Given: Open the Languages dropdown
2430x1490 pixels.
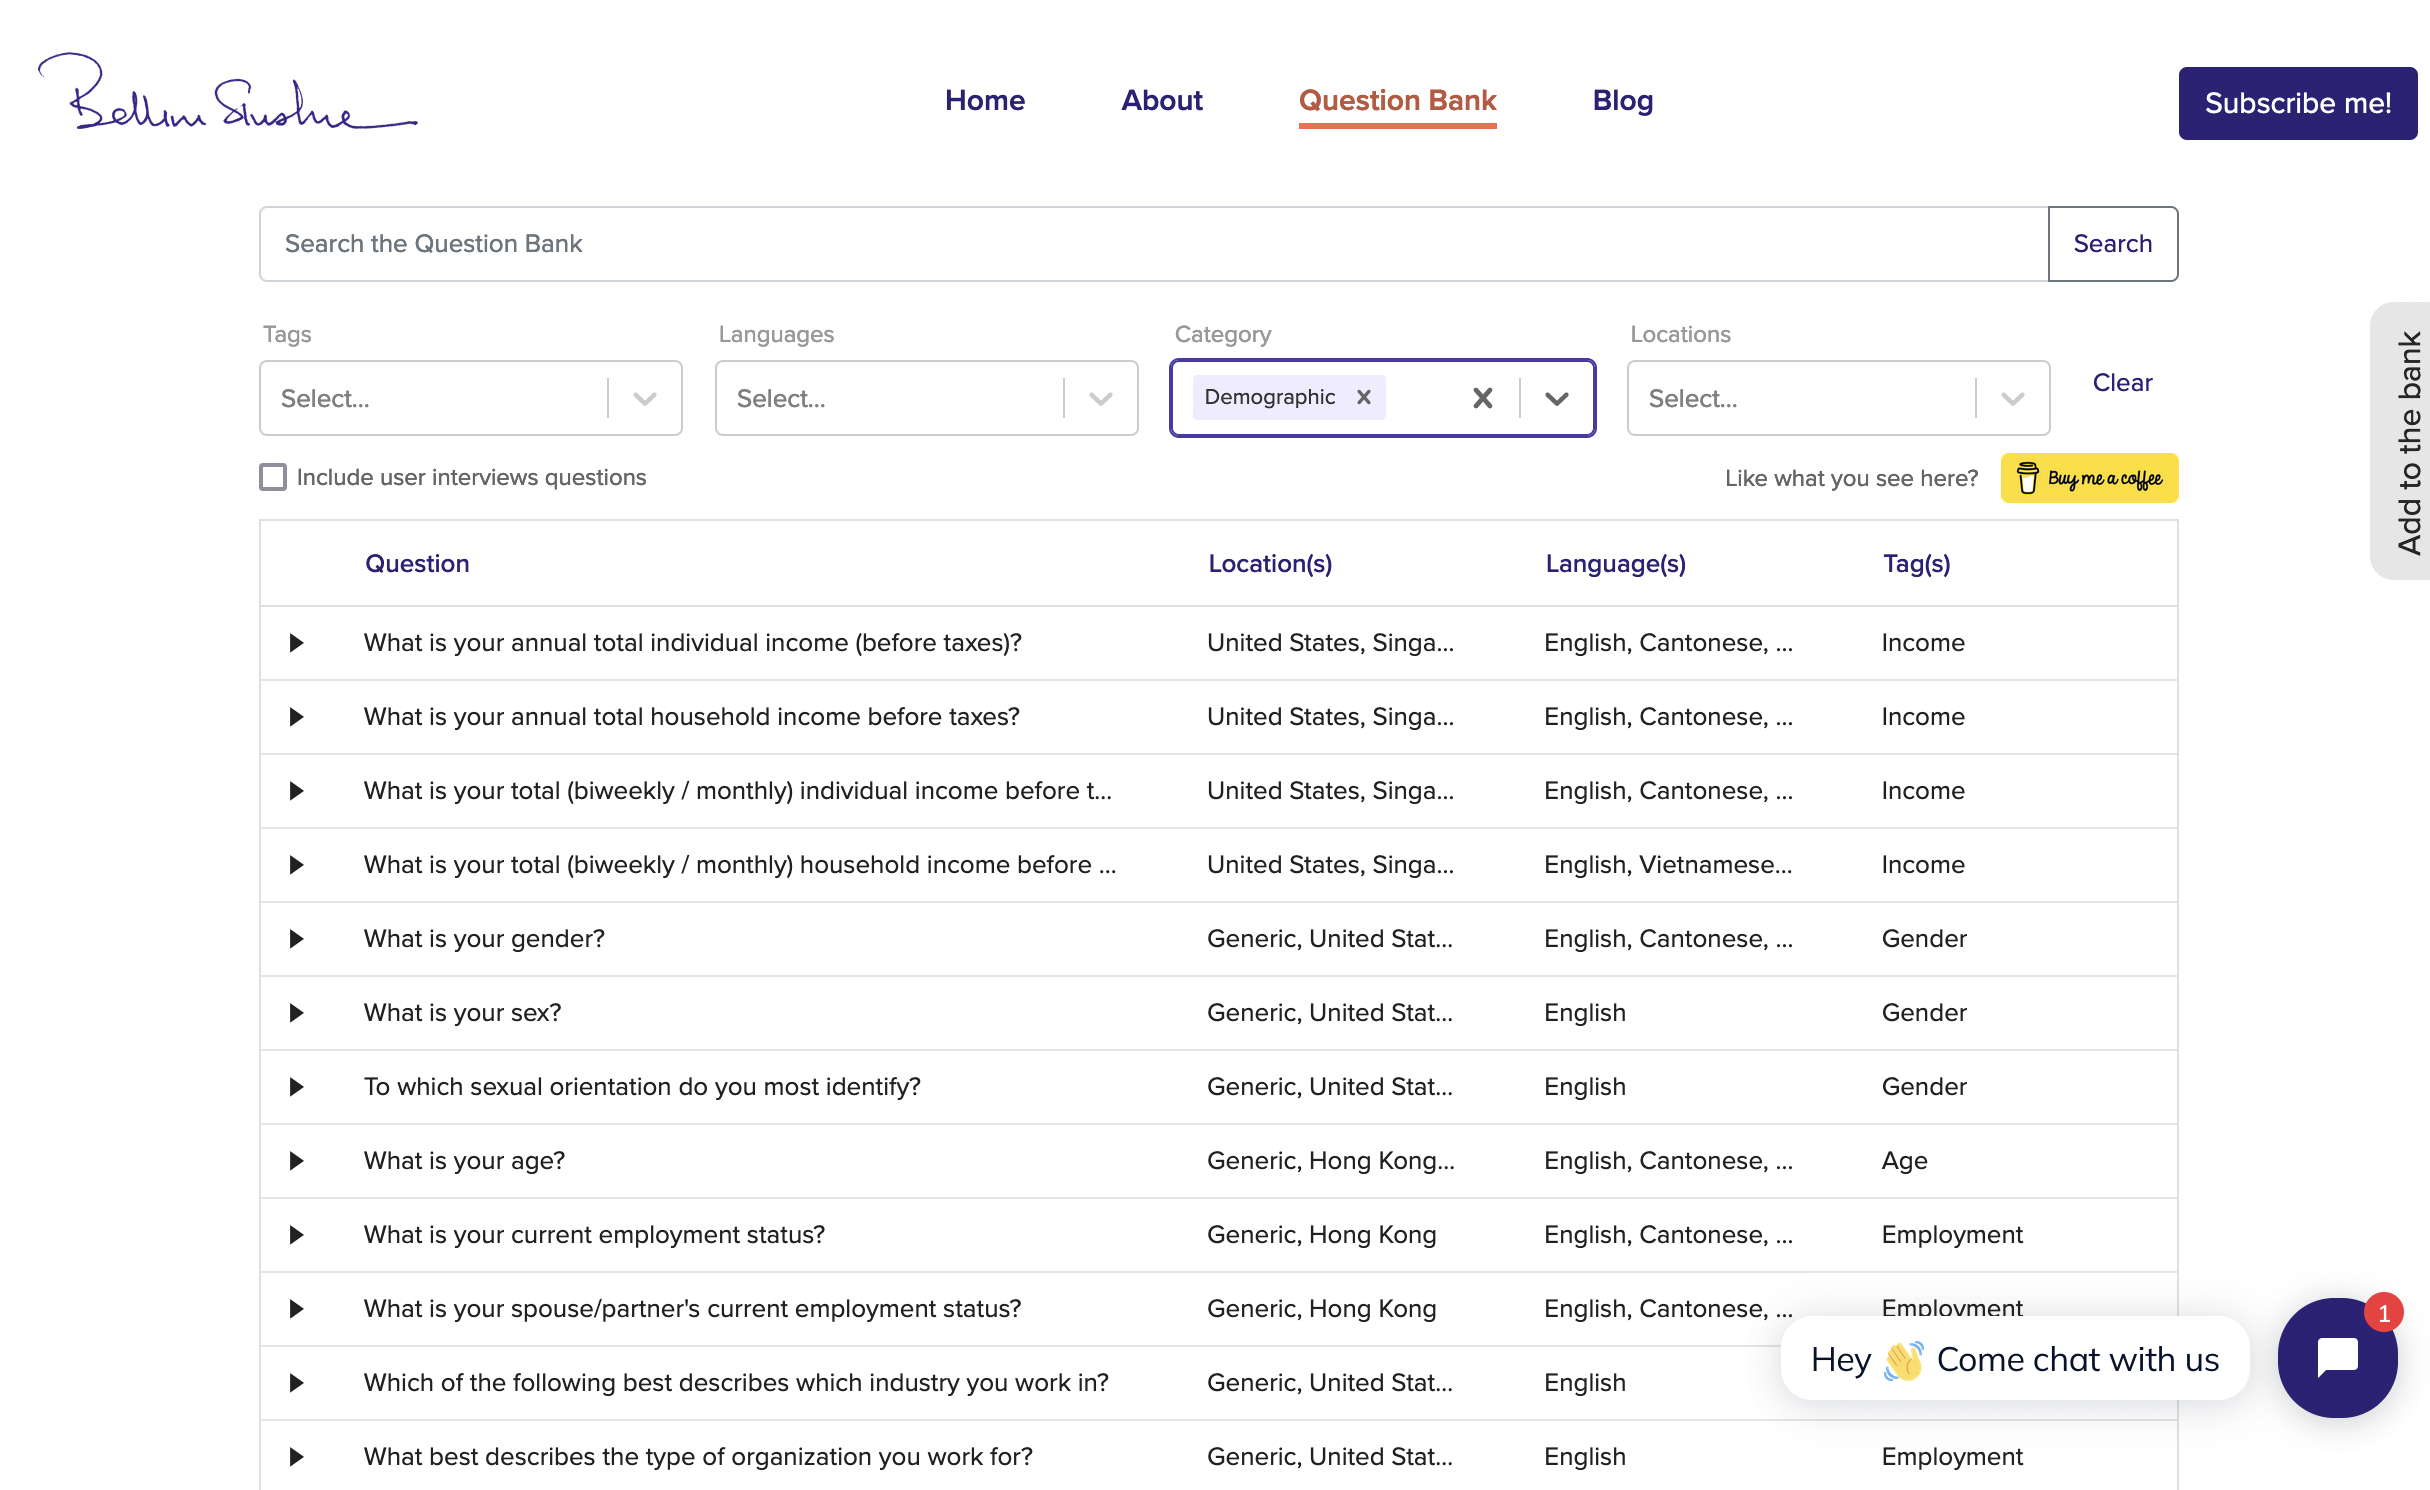Looking at the screenshot, I should pyautogui.click(x=926, y=398).
